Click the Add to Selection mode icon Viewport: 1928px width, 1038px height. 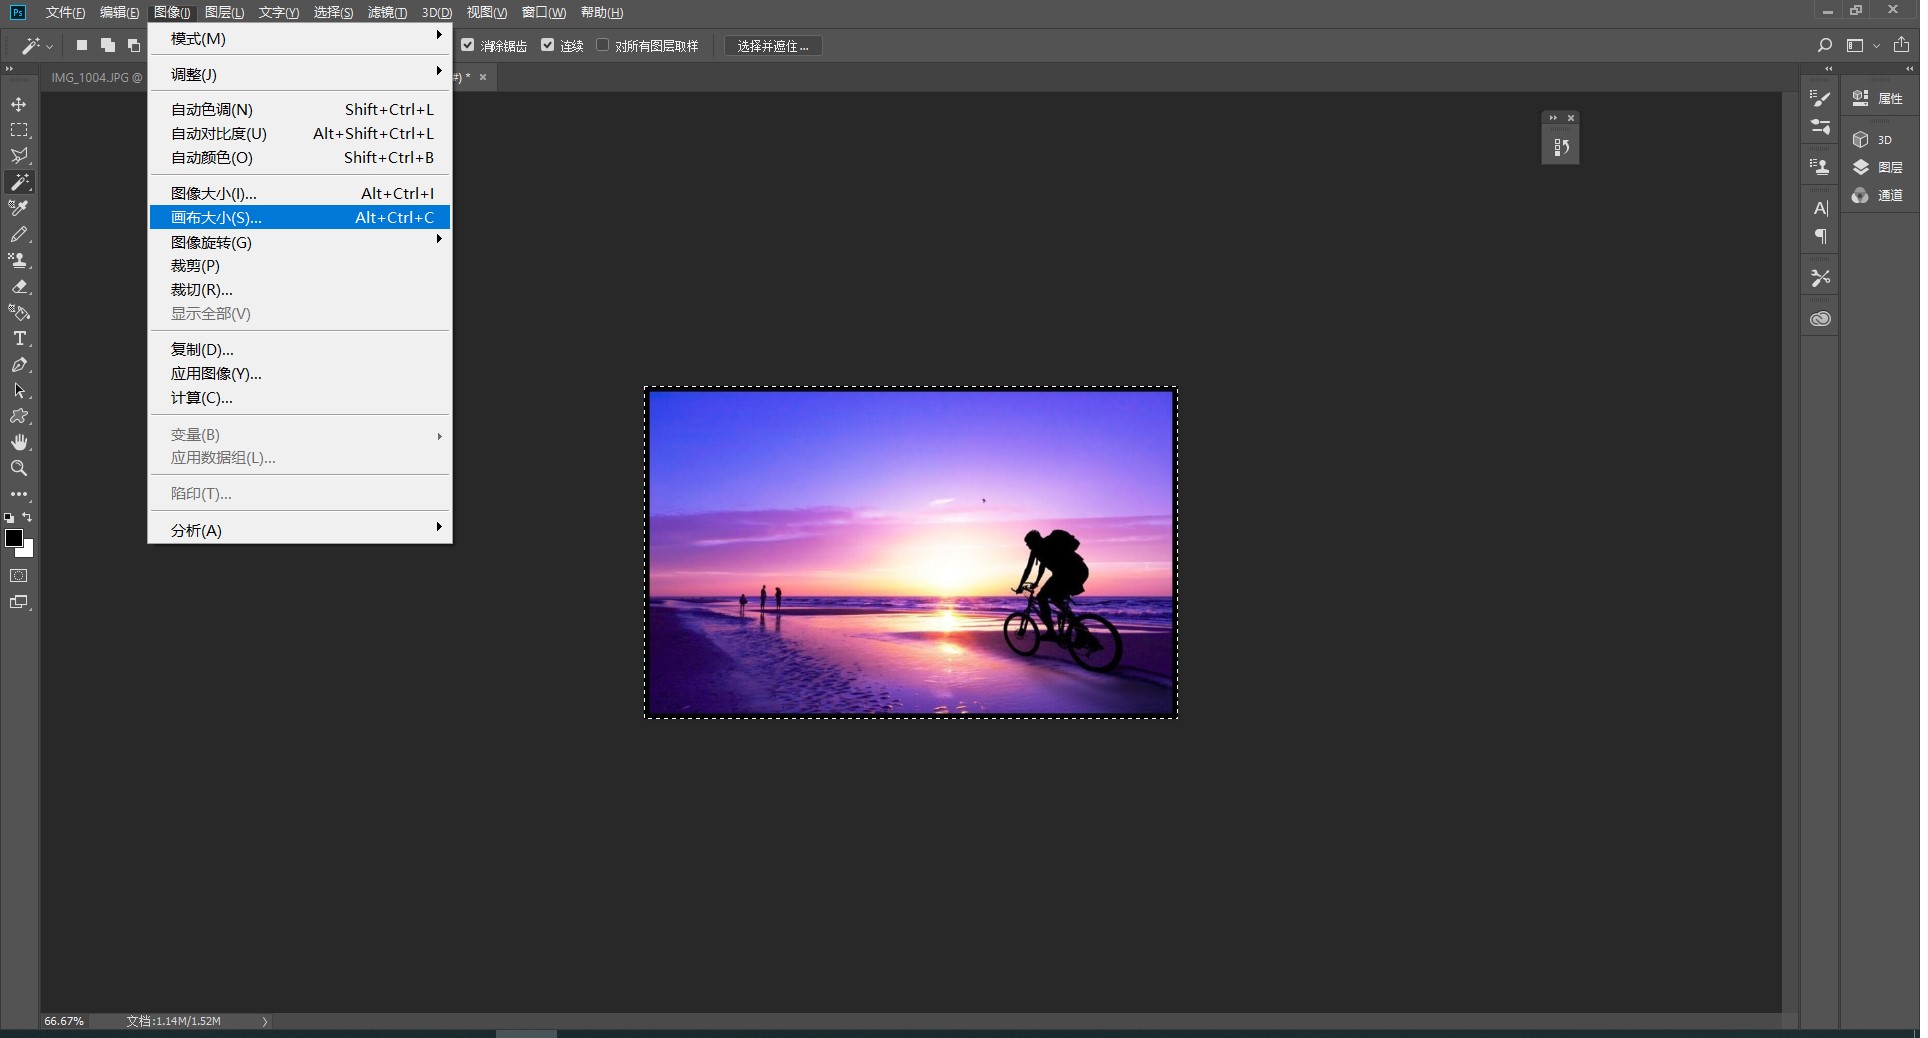108,46
